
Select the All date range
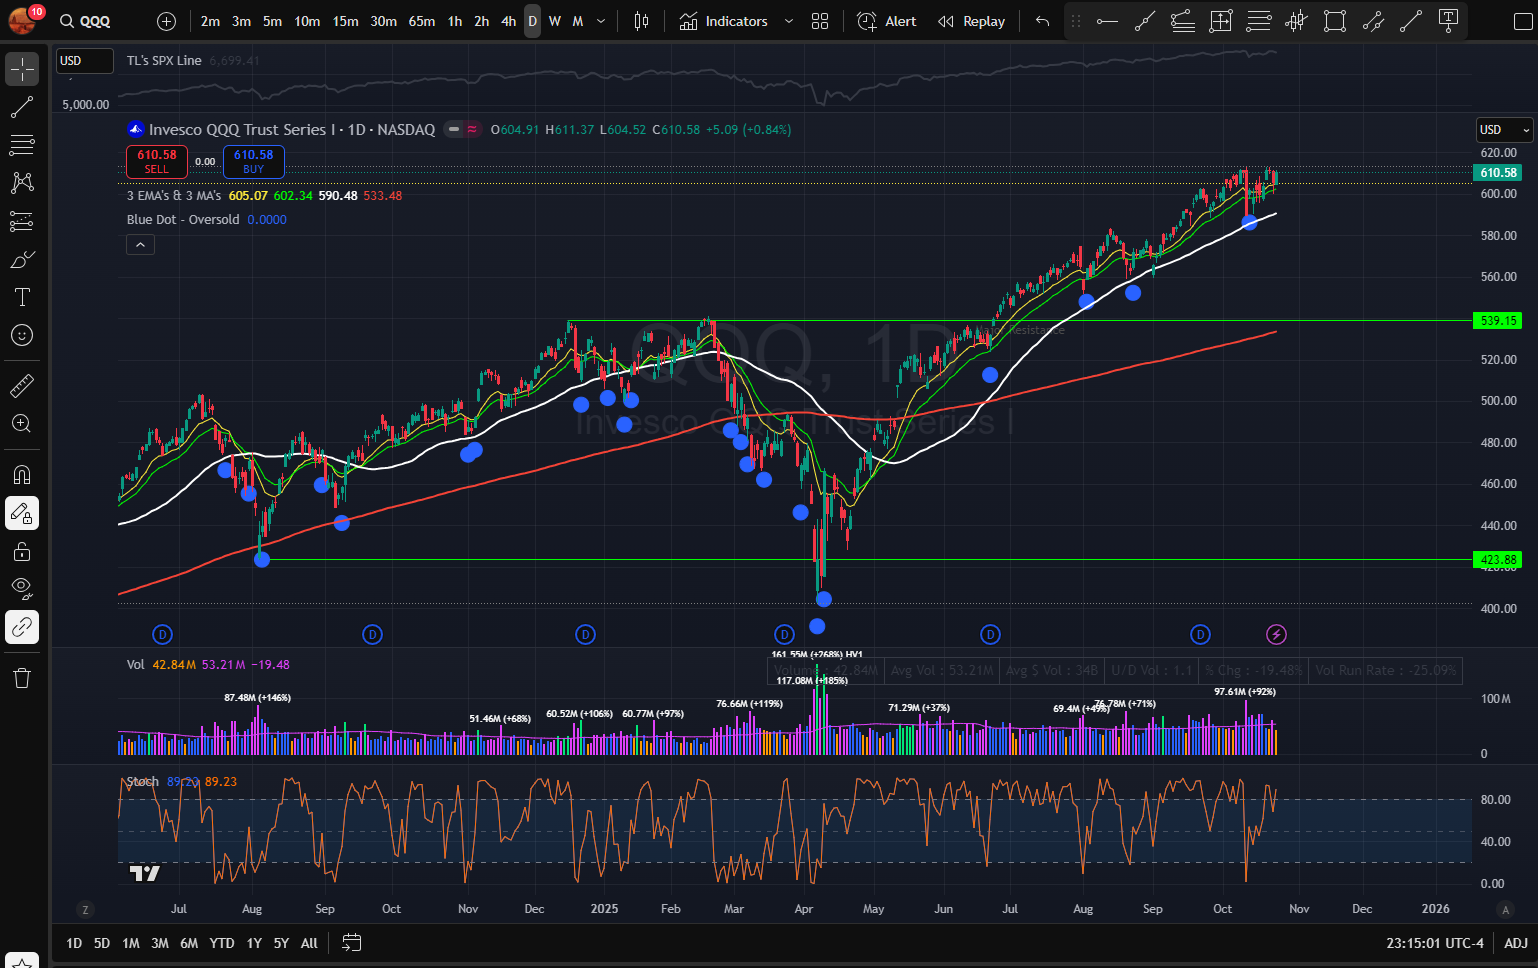309,943
